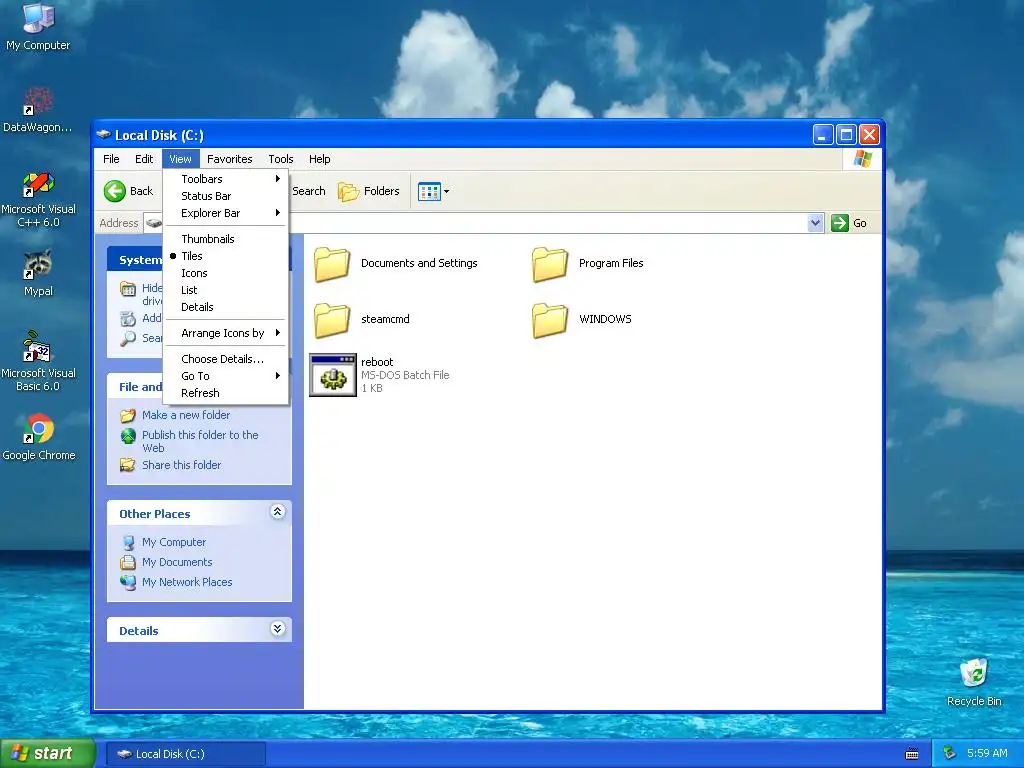Select the List view option
The image size is (1024, 768).
225,290
